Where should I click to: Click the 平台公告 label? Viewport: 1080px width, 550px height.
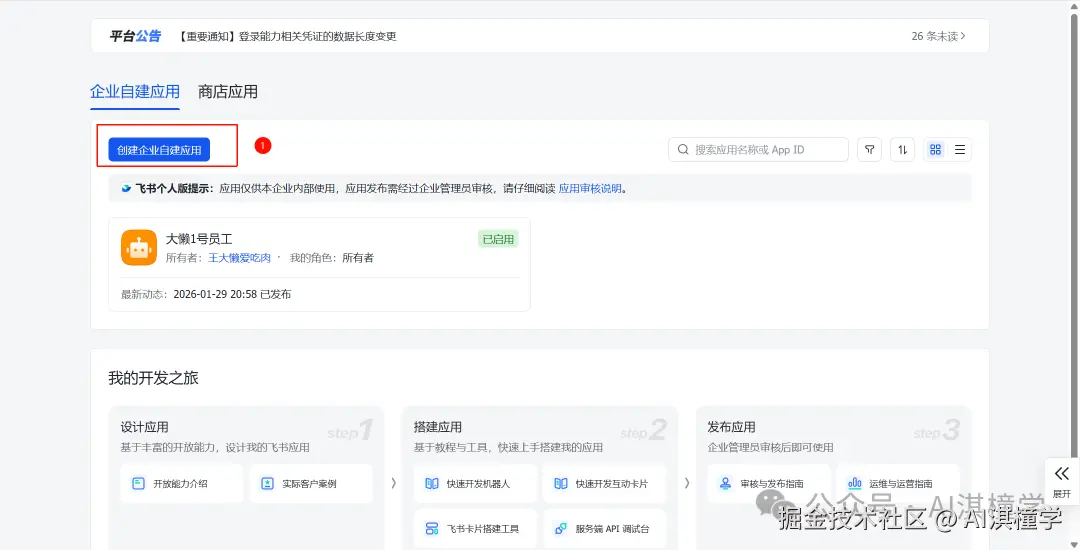click(x=135, y=36)
